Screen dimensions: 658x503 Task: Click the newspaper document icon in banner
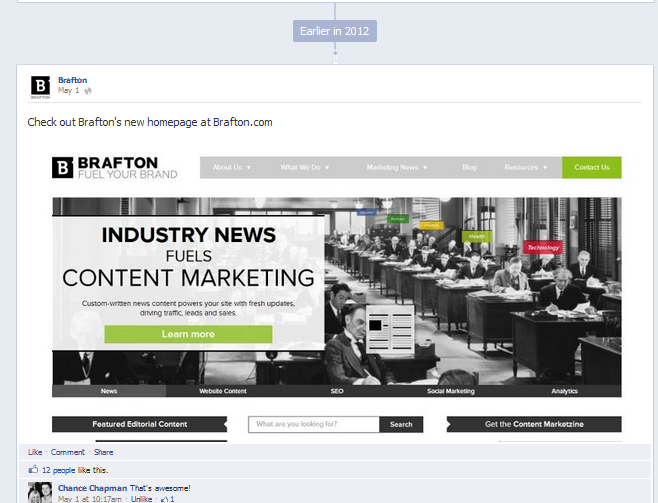[390, 328]
